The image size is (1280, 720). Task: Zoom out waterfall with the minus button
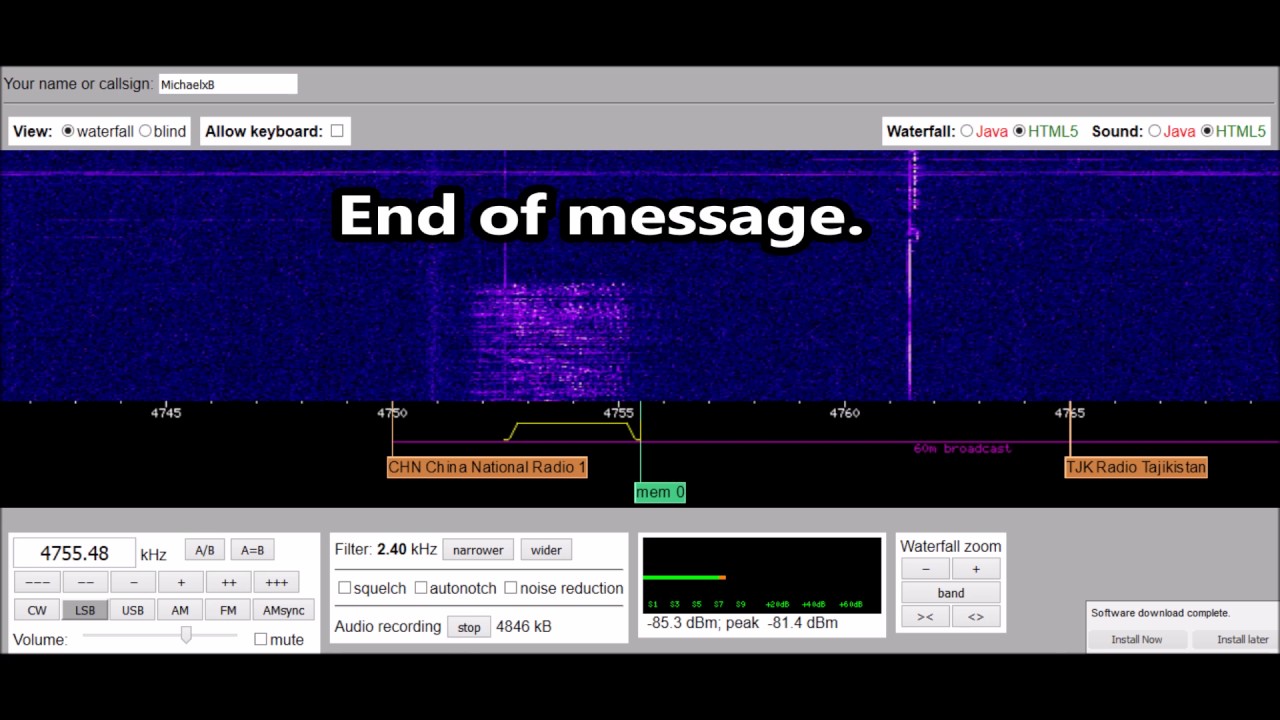(x=925, y=569)
